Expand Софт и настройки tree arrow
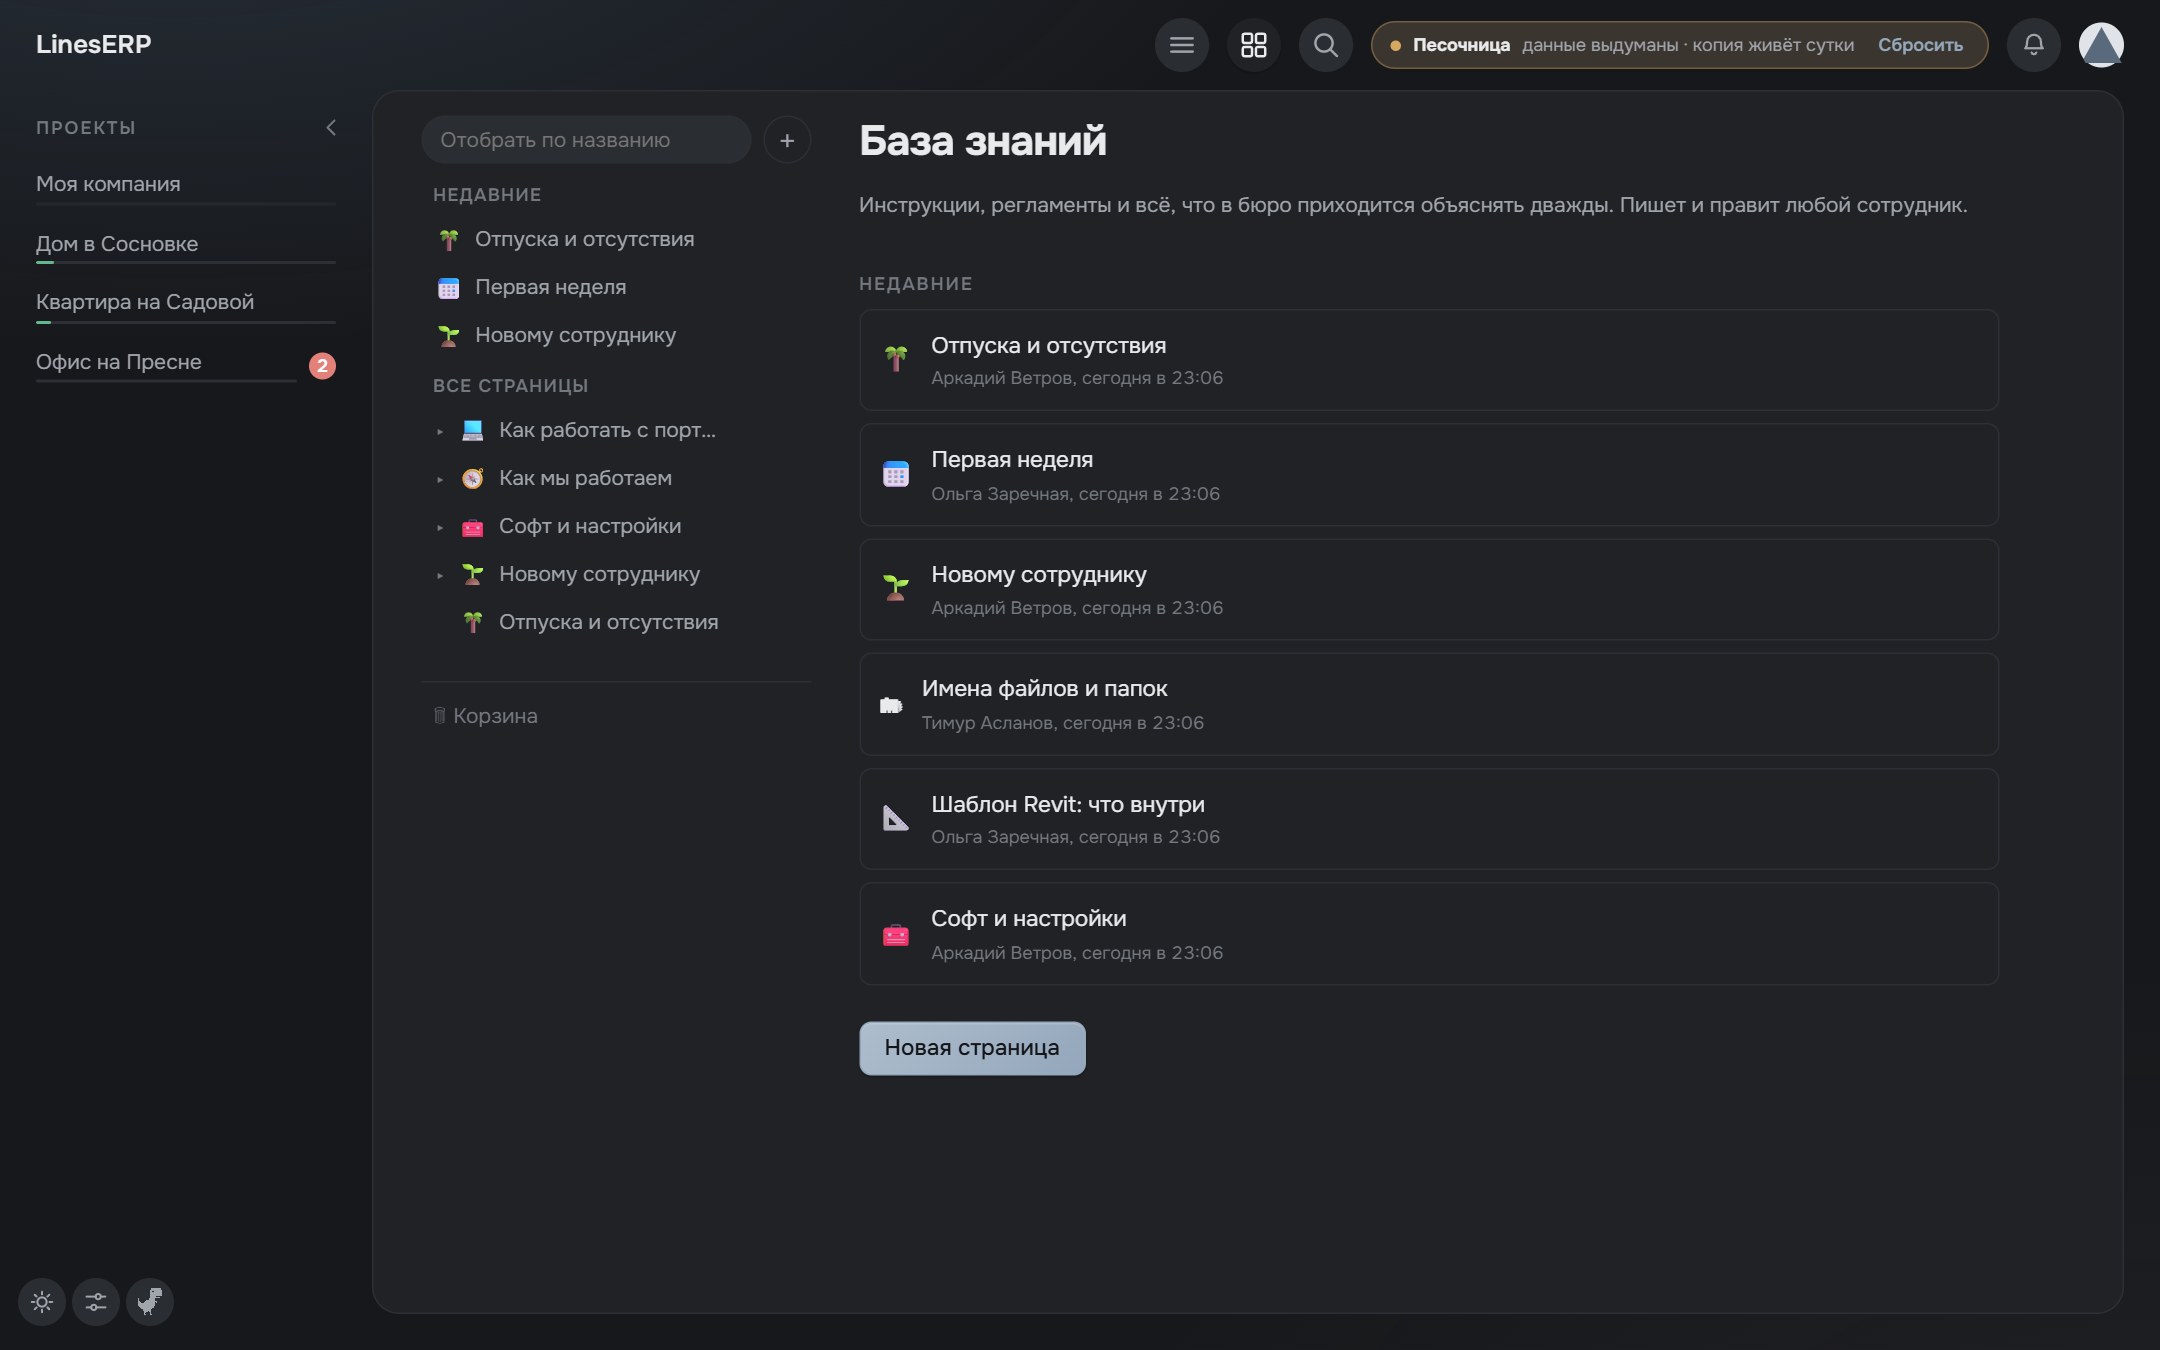Viewport: 2160px width, 1350px height. tap(440, 527)
